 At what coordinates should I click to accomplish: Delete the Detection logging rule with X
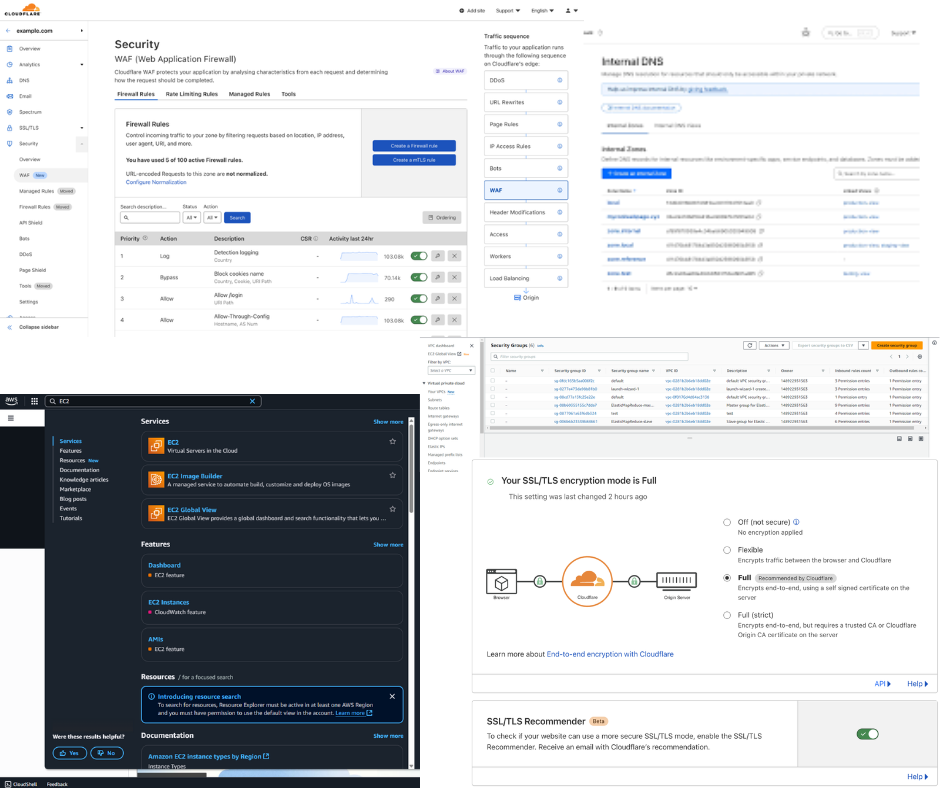[454, 256]
